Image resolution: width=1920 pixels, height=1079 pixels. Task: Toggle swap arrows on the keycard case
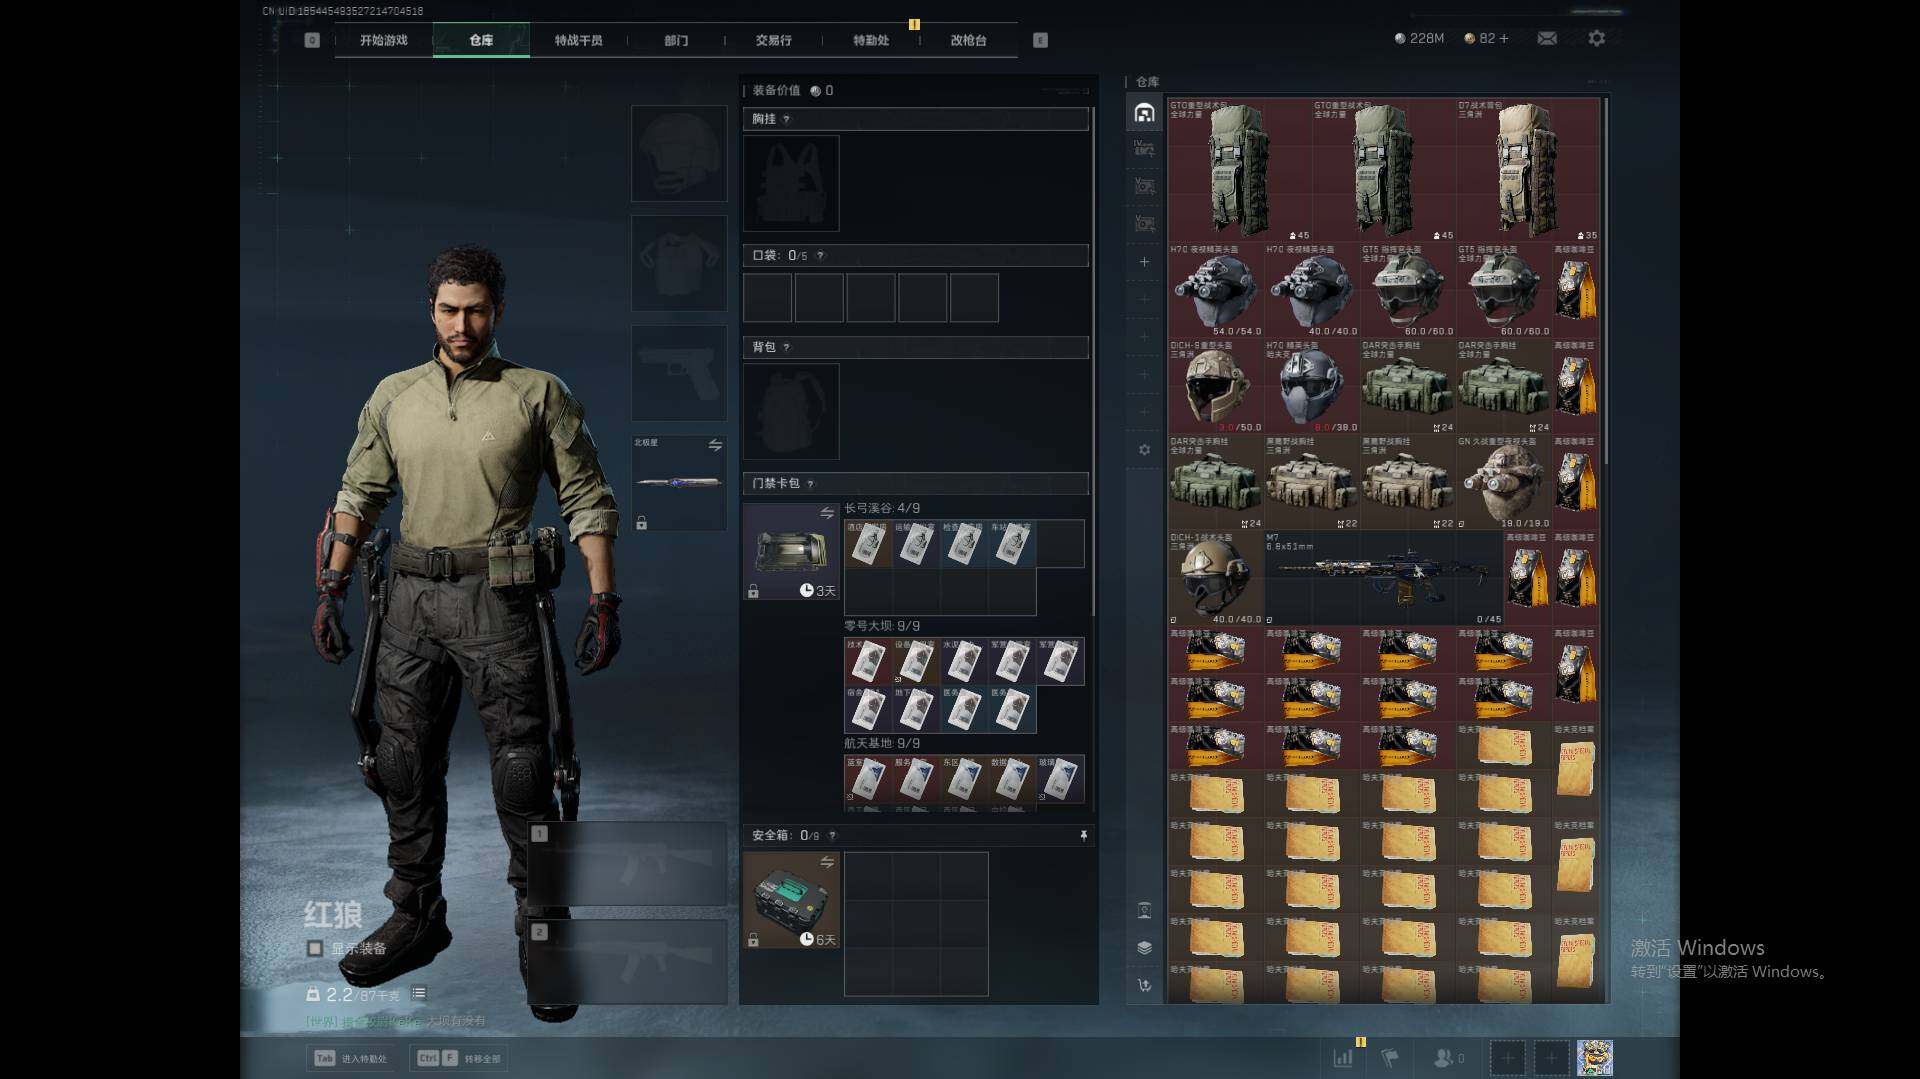coord(827,513)
